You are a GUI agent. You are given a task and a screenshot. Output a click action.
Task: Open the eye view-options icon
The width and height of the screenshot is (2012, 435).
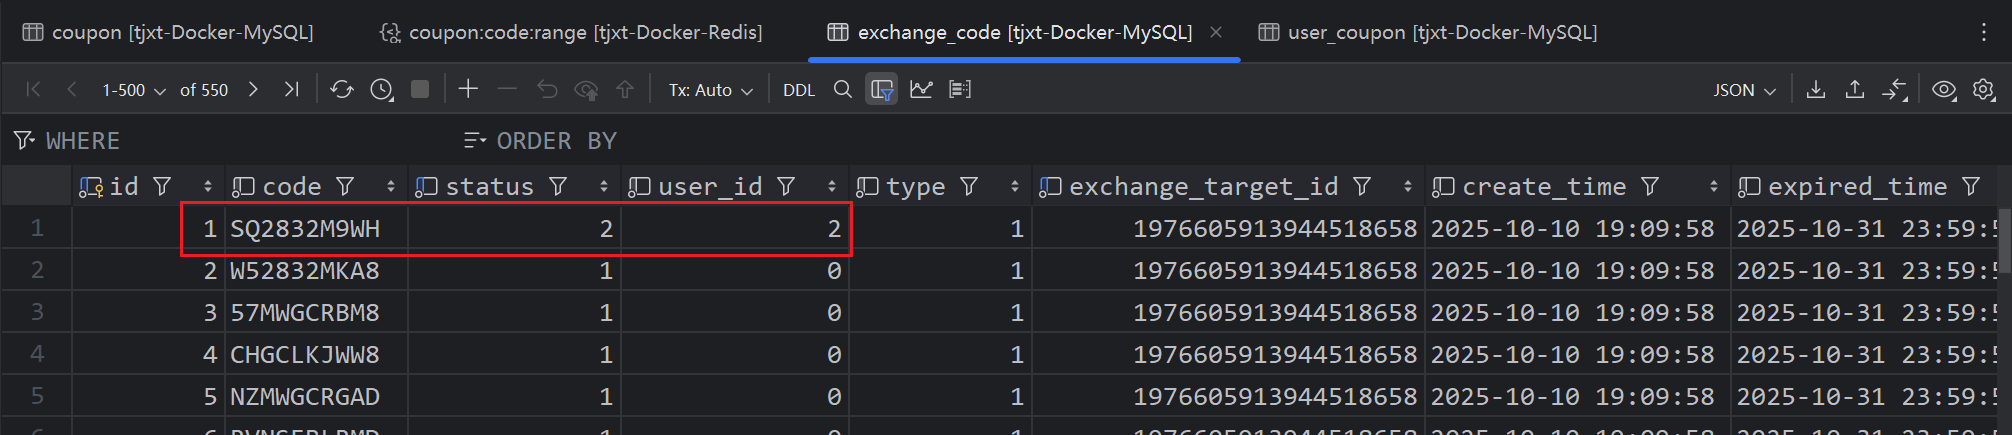[x=1944, y=89]
